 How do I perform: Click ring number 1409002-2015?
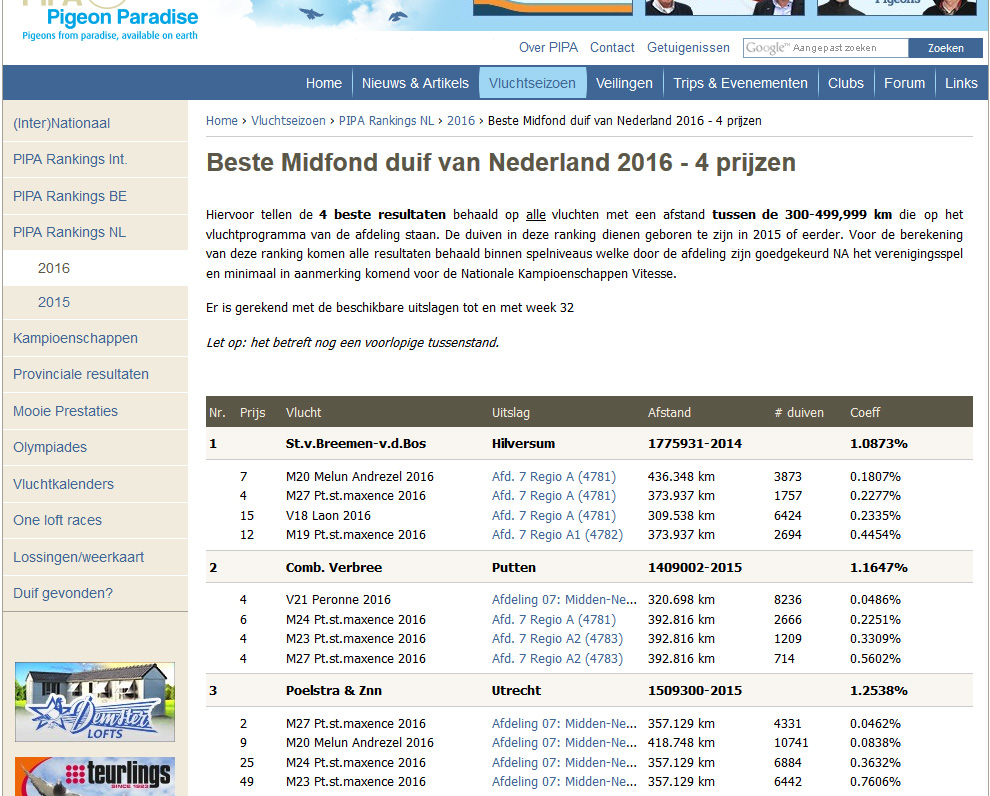click(x=695, y=567)
